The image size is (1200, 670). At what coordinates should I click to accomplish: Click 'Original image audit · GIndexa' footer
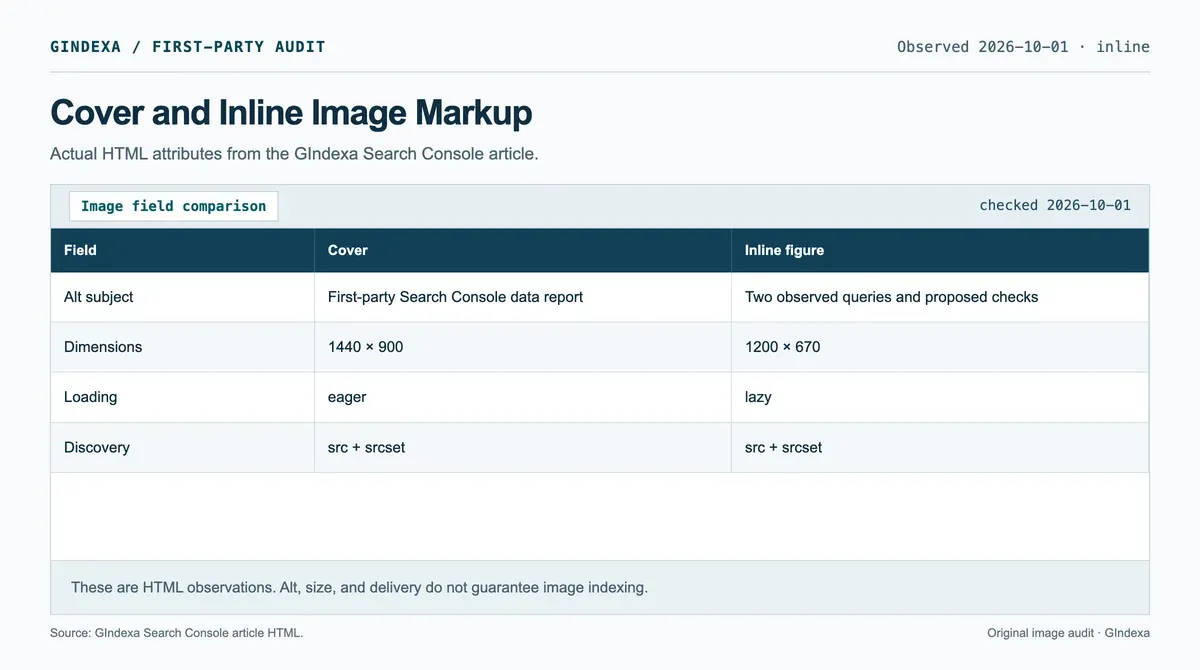(1068, 633)
